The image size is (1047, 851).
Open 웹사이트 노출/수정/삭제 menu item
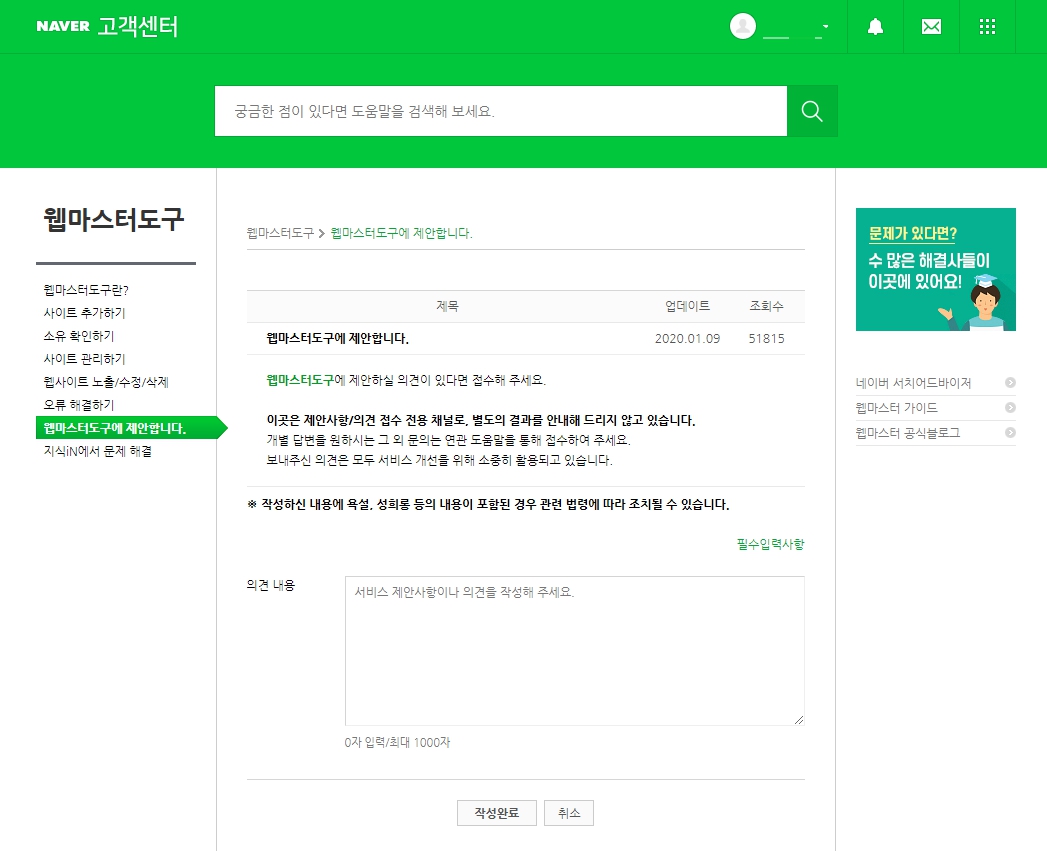[106, 382]
